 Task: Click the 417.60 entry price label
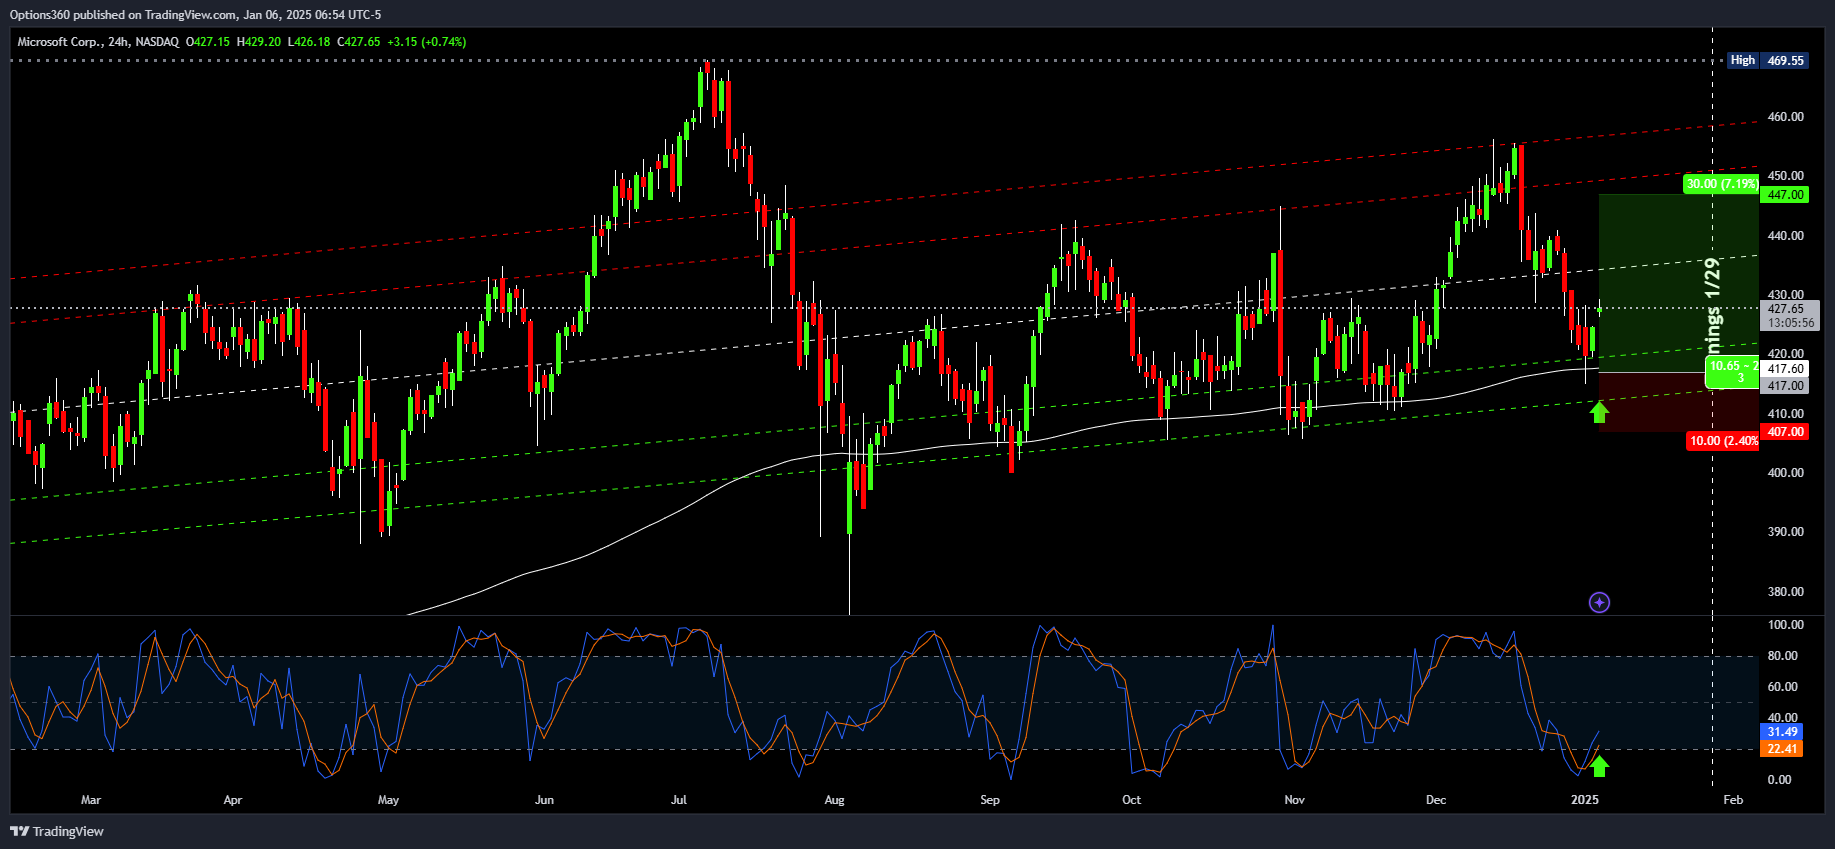coord(1785,369)
